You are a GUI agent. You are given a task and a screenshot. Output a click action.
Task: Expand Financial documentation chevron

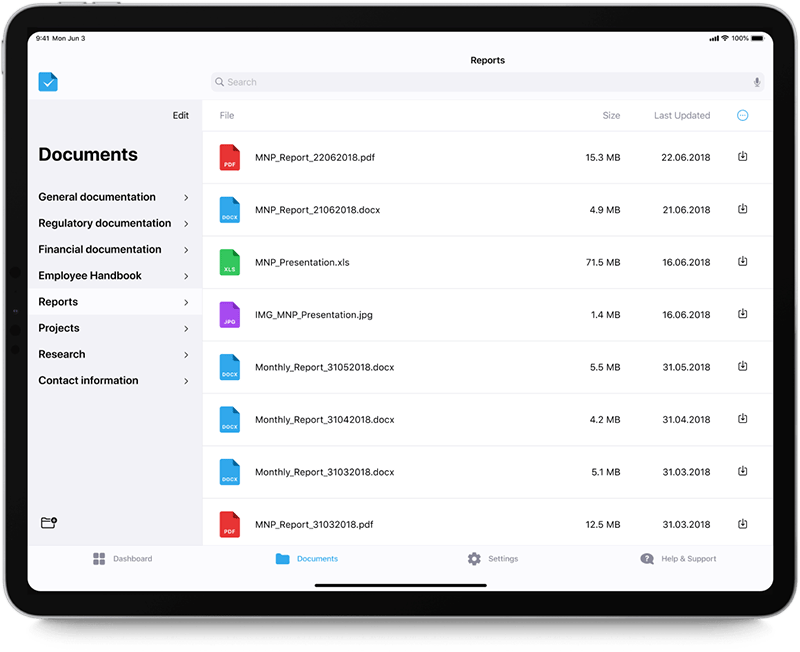pyautogui.click(x=186, y=250)
